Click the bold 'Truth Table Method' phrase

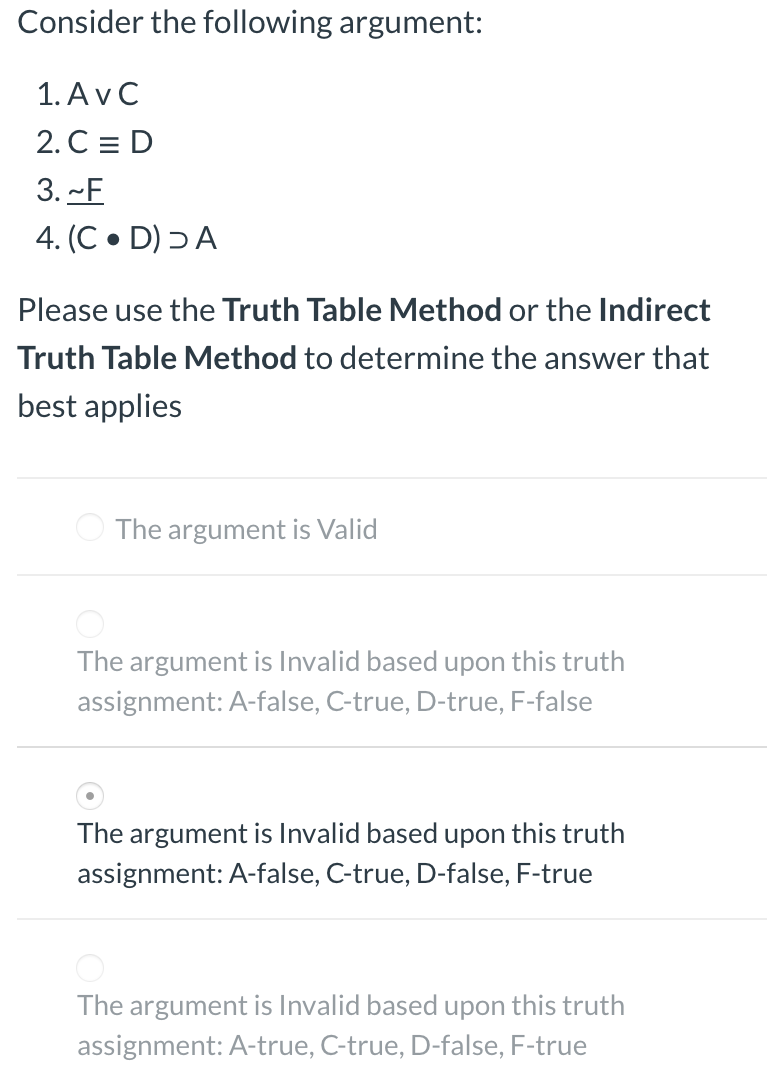point(366,310)
